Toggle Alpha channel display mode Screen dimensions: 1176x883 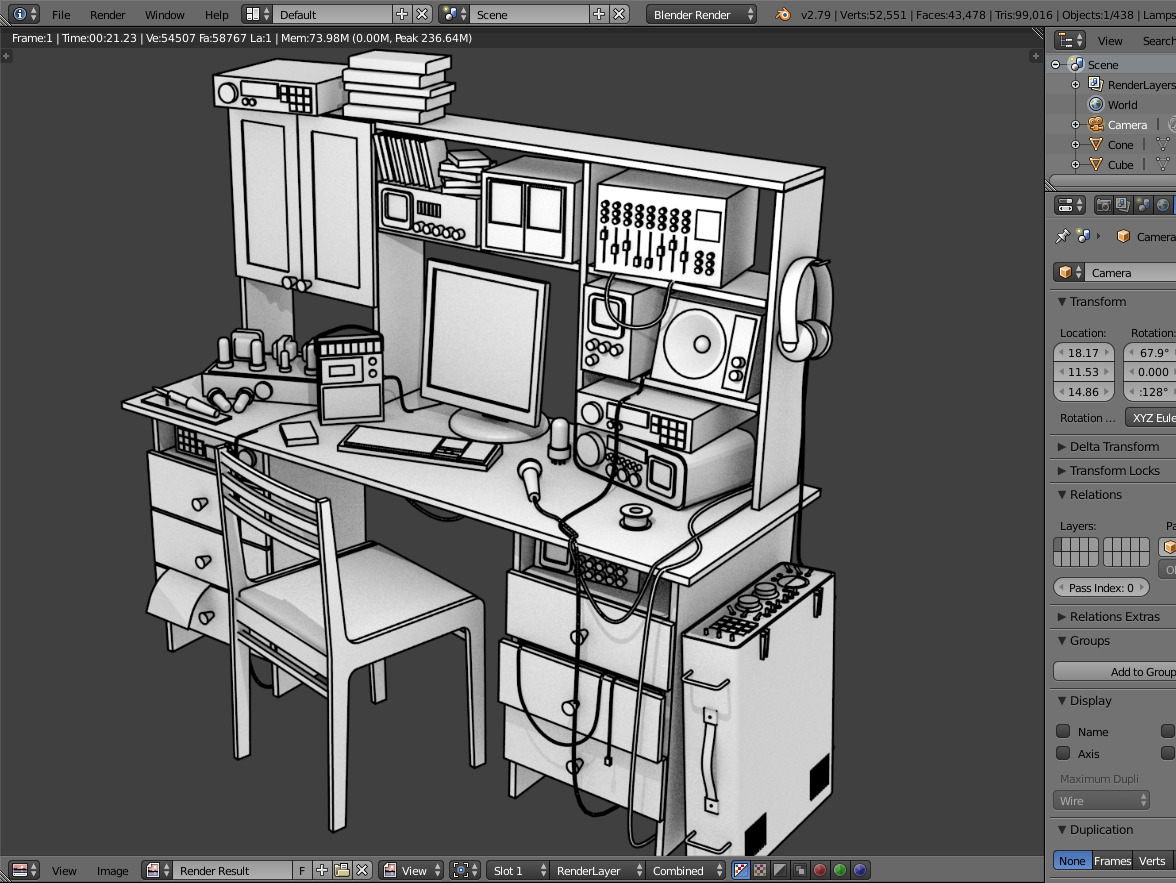point(780,870)
